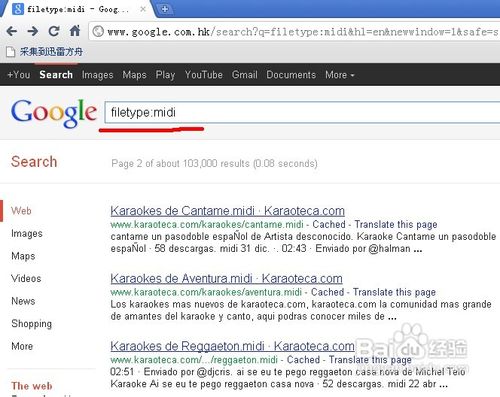
Task: Select Images in the left sidebar
Action: coord(27,233)
